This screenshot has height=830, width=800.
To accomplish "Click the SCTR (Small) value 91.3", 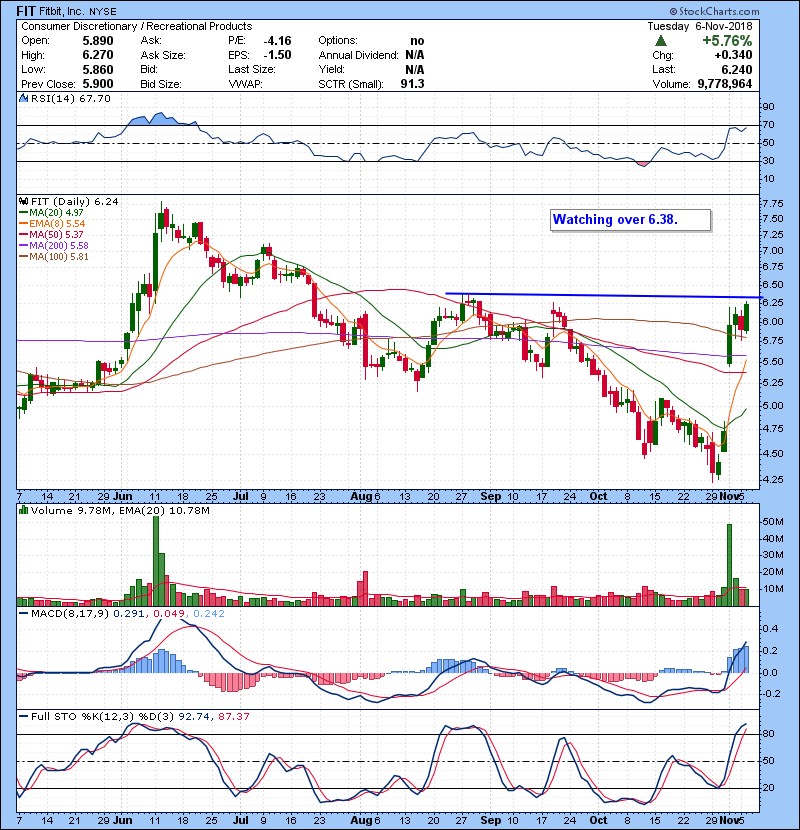I will click(412, 84).
